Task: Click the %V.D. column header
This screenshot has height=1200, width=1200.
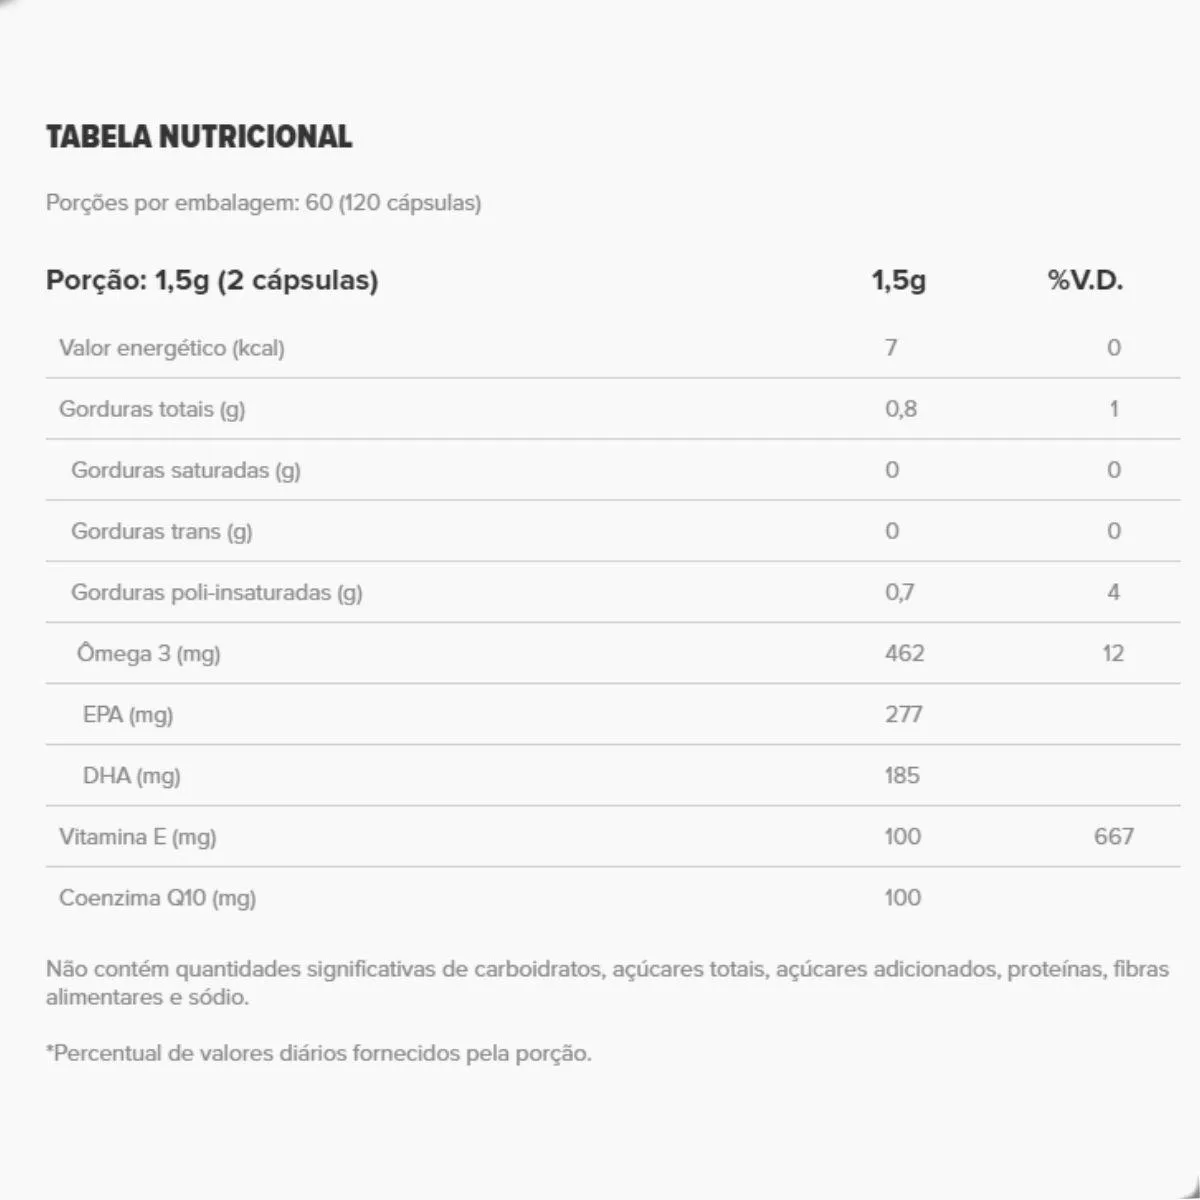Action: pos(1085,280)
